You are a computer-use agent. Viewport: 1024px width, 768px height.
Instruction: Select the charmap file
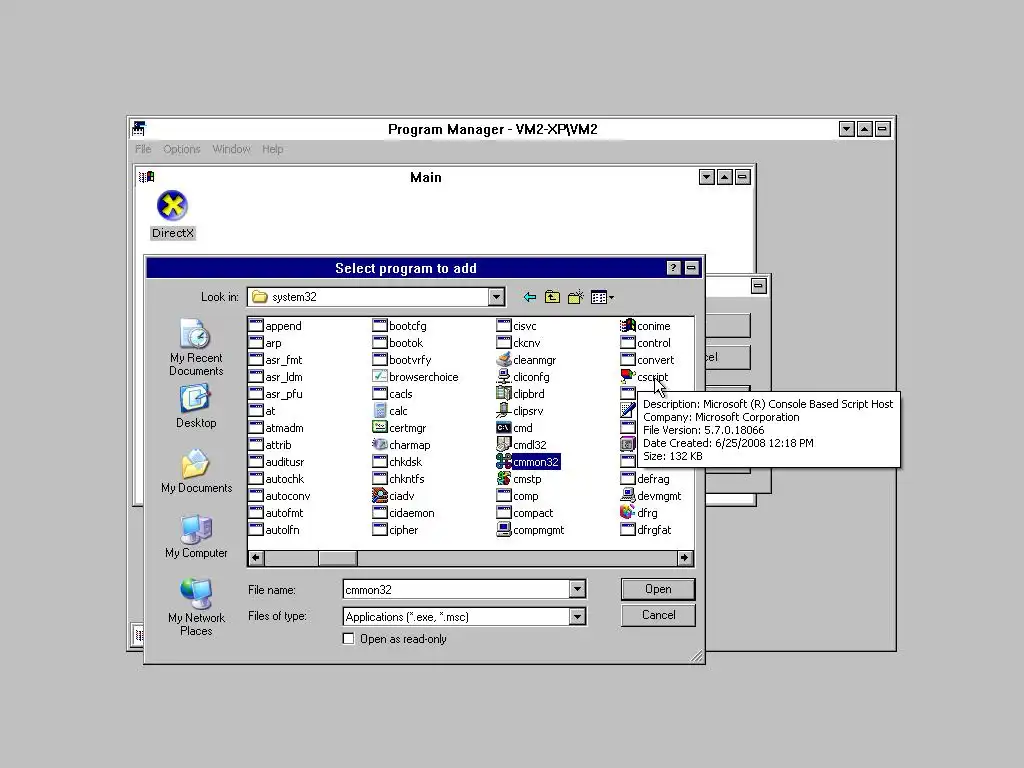pos(401,445)
